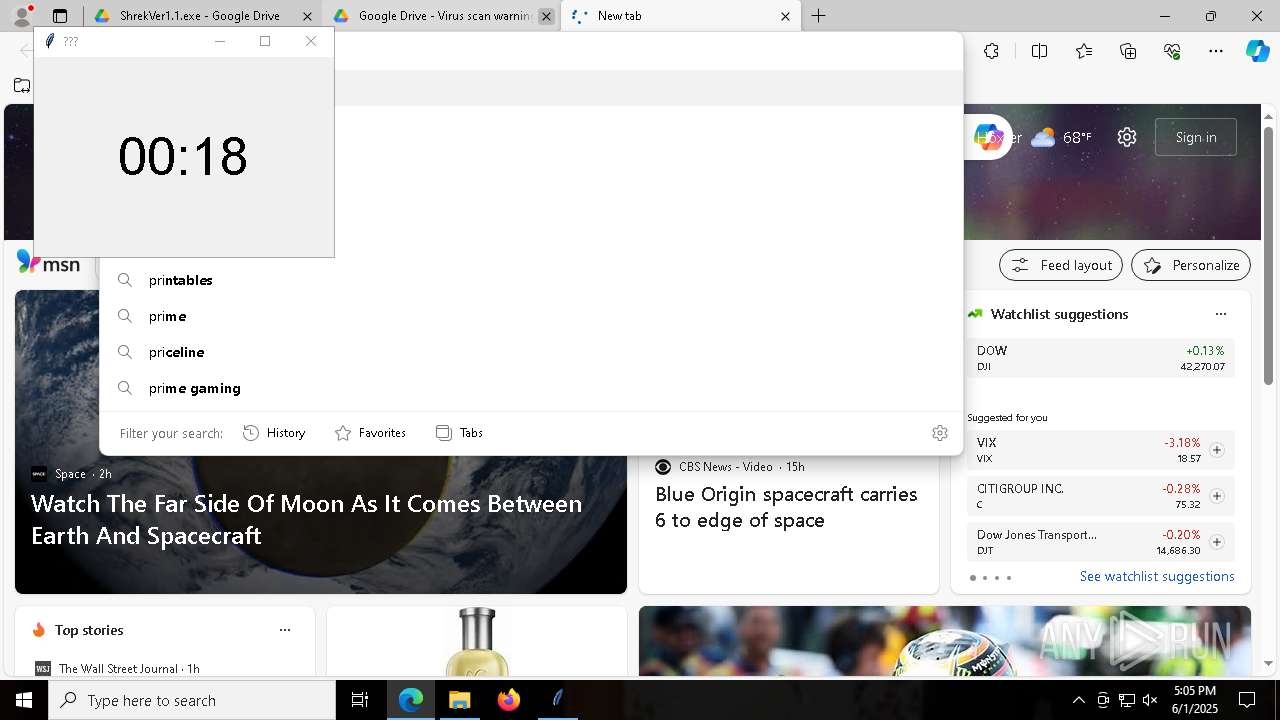Image resolution: width=1280 pixels, height=720 pixels.
Task: Filter the search by Tabs
Action: (x=459, y=433)
